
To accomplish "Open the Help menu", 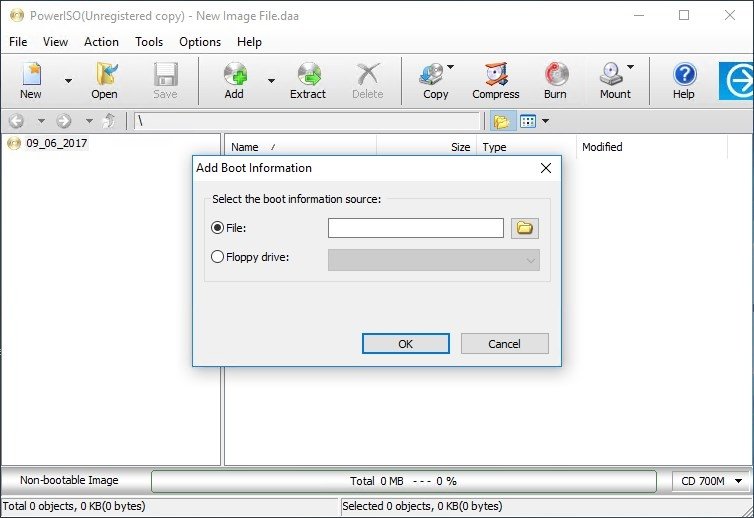I will point(249,42).
